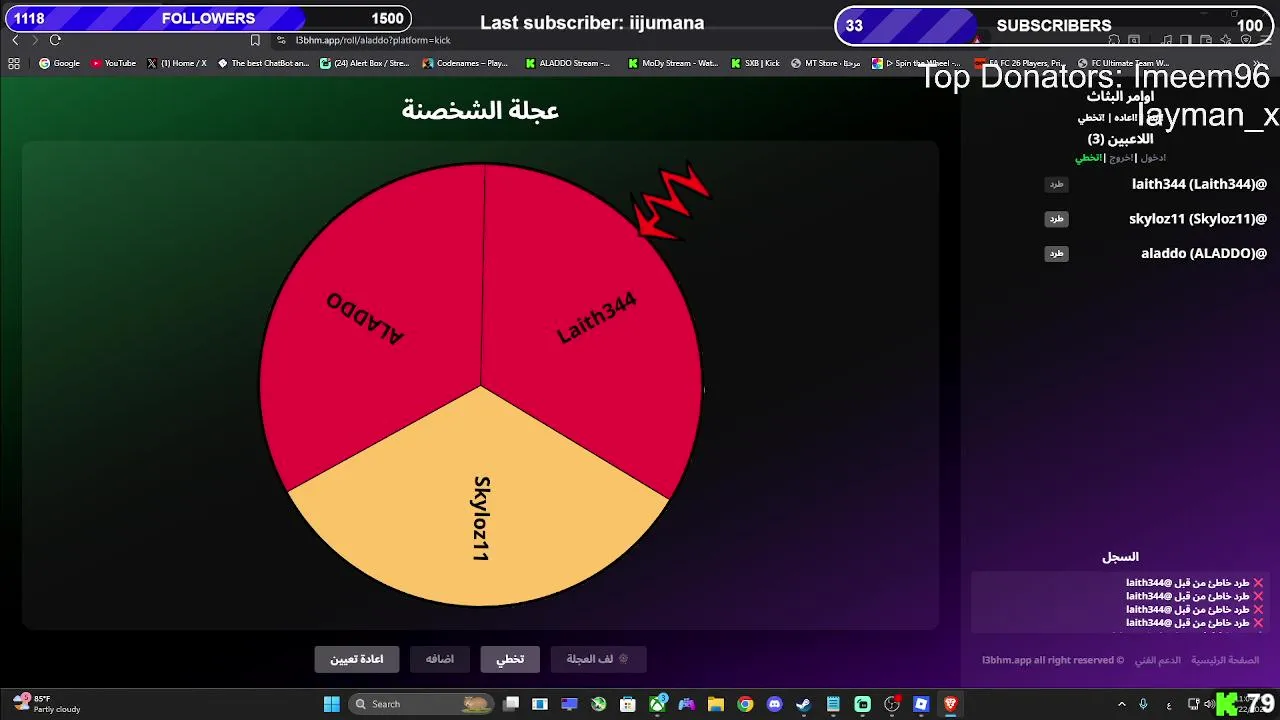This screenshot has width=1280, height=720.
Task: Open the apps grid icon in bookmarks bar
Action: tap(14, 63)
